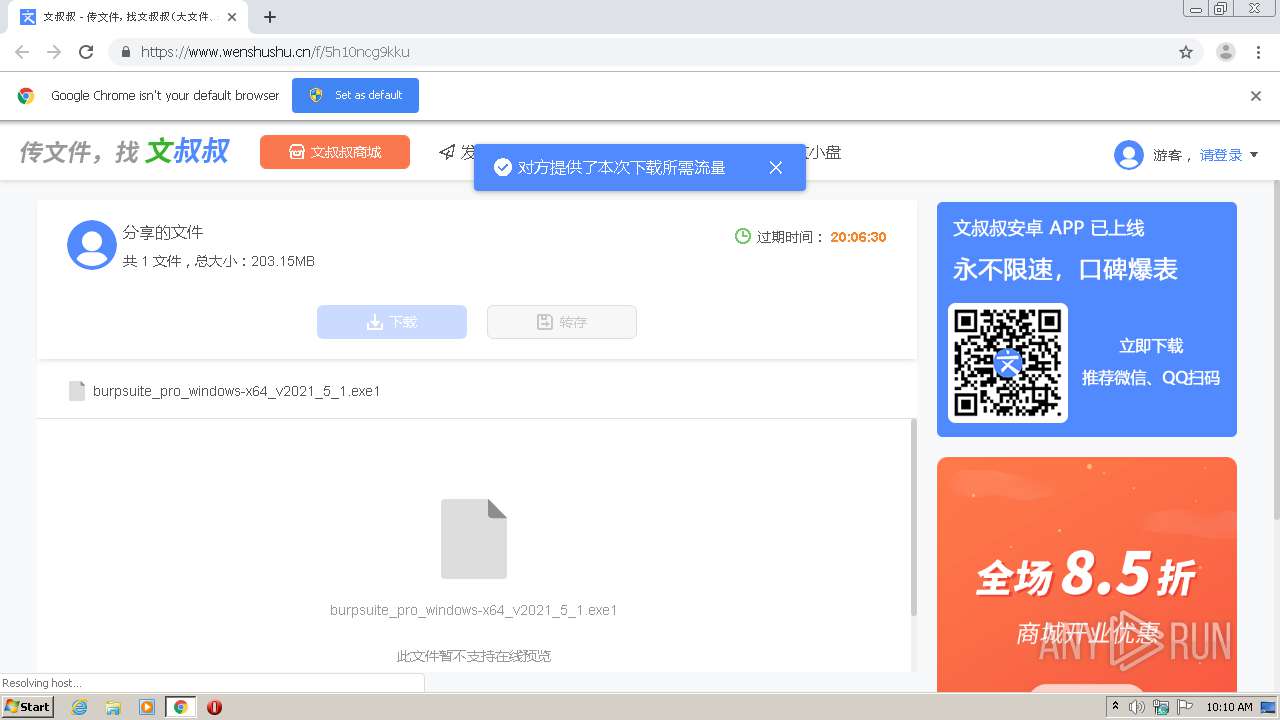Expand the user account dropdown arrow
The image size is (1280, 720).
[x=1254, y=155]
